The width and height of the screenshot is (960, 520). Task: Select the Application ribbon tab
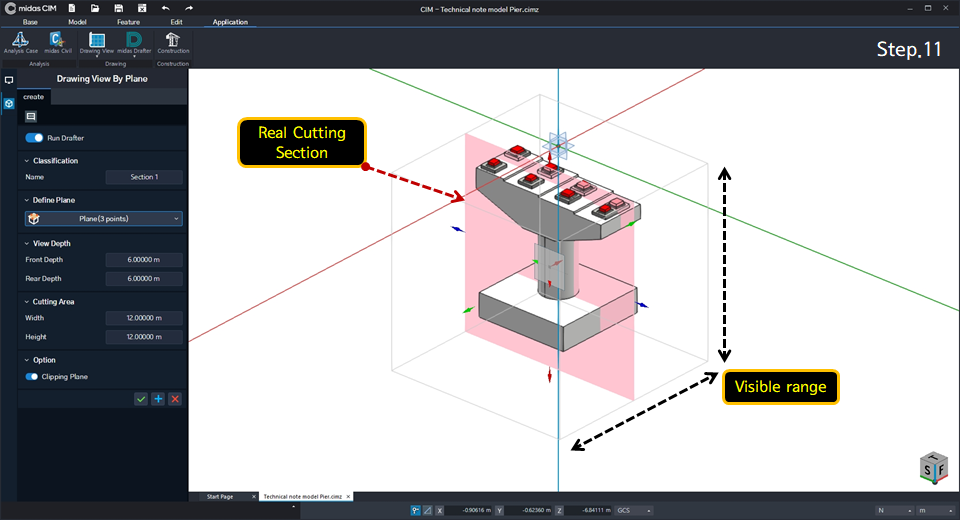(x=230, y=22)
